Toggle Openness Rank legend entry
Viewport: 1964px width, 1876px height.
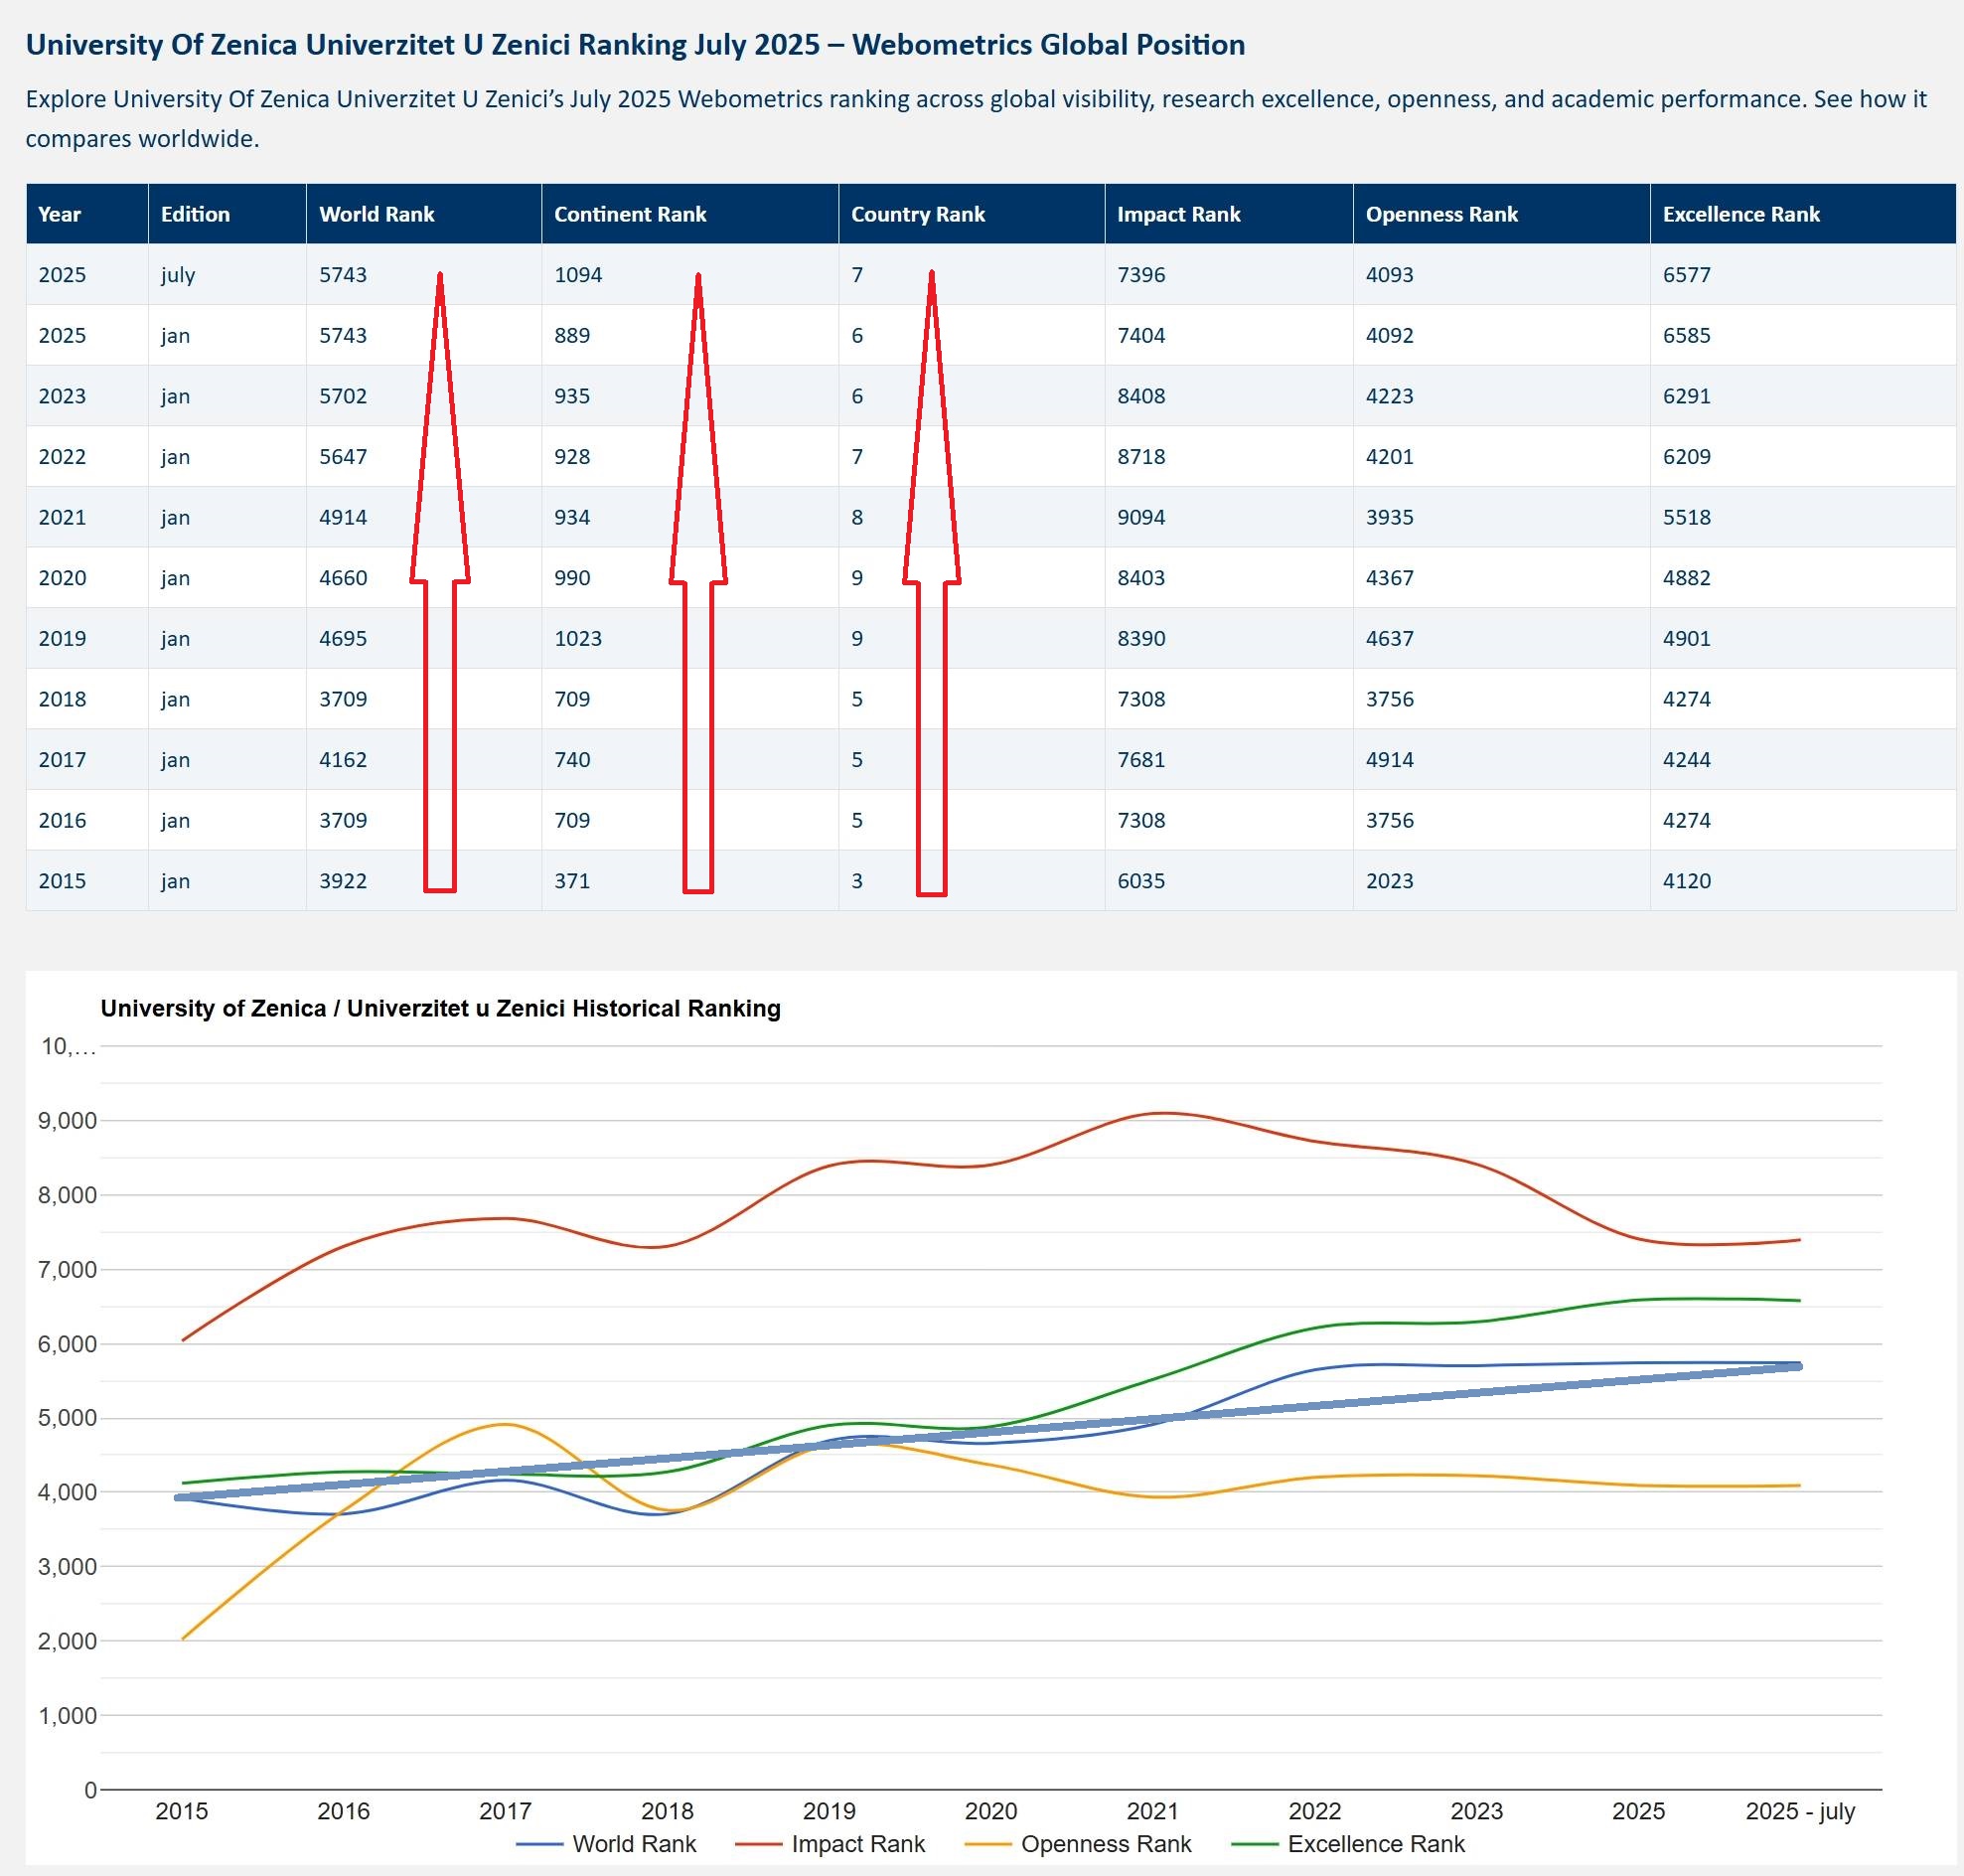coord(1105,1843)
